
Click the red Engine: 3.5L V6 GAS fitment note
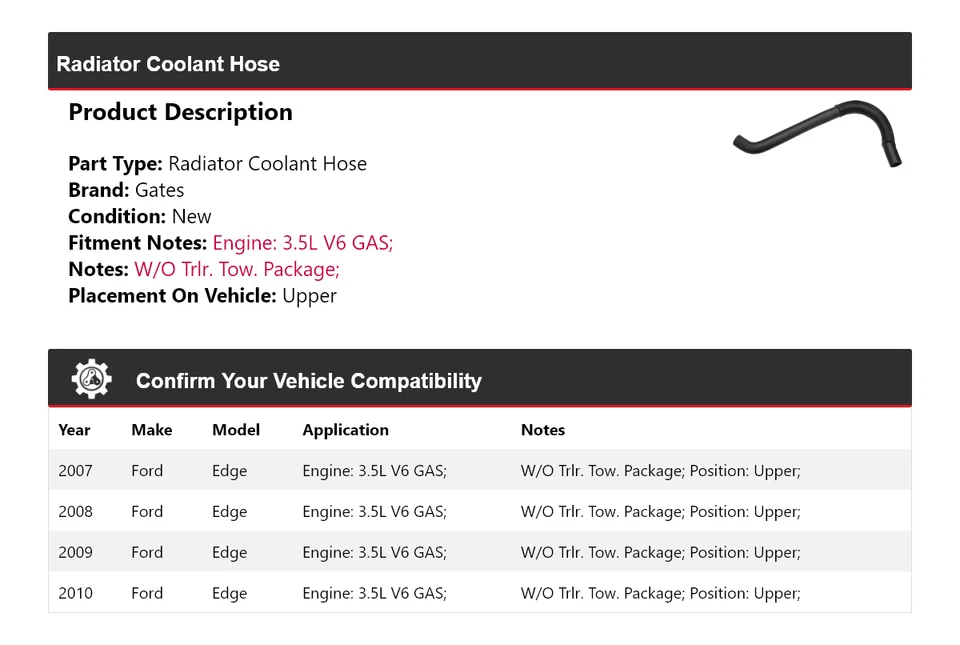click(303, 243)
